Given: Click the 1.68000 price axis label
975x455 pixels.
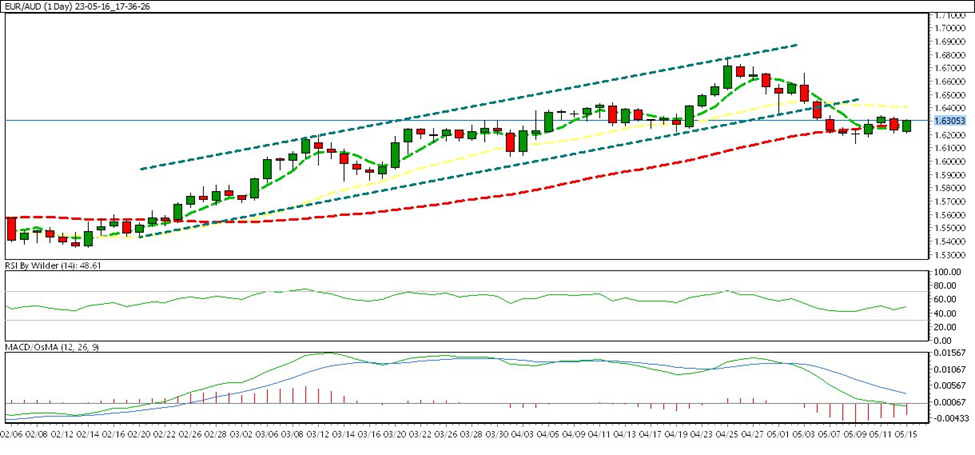Looking at the screenshot, I should tap(950, 55).
